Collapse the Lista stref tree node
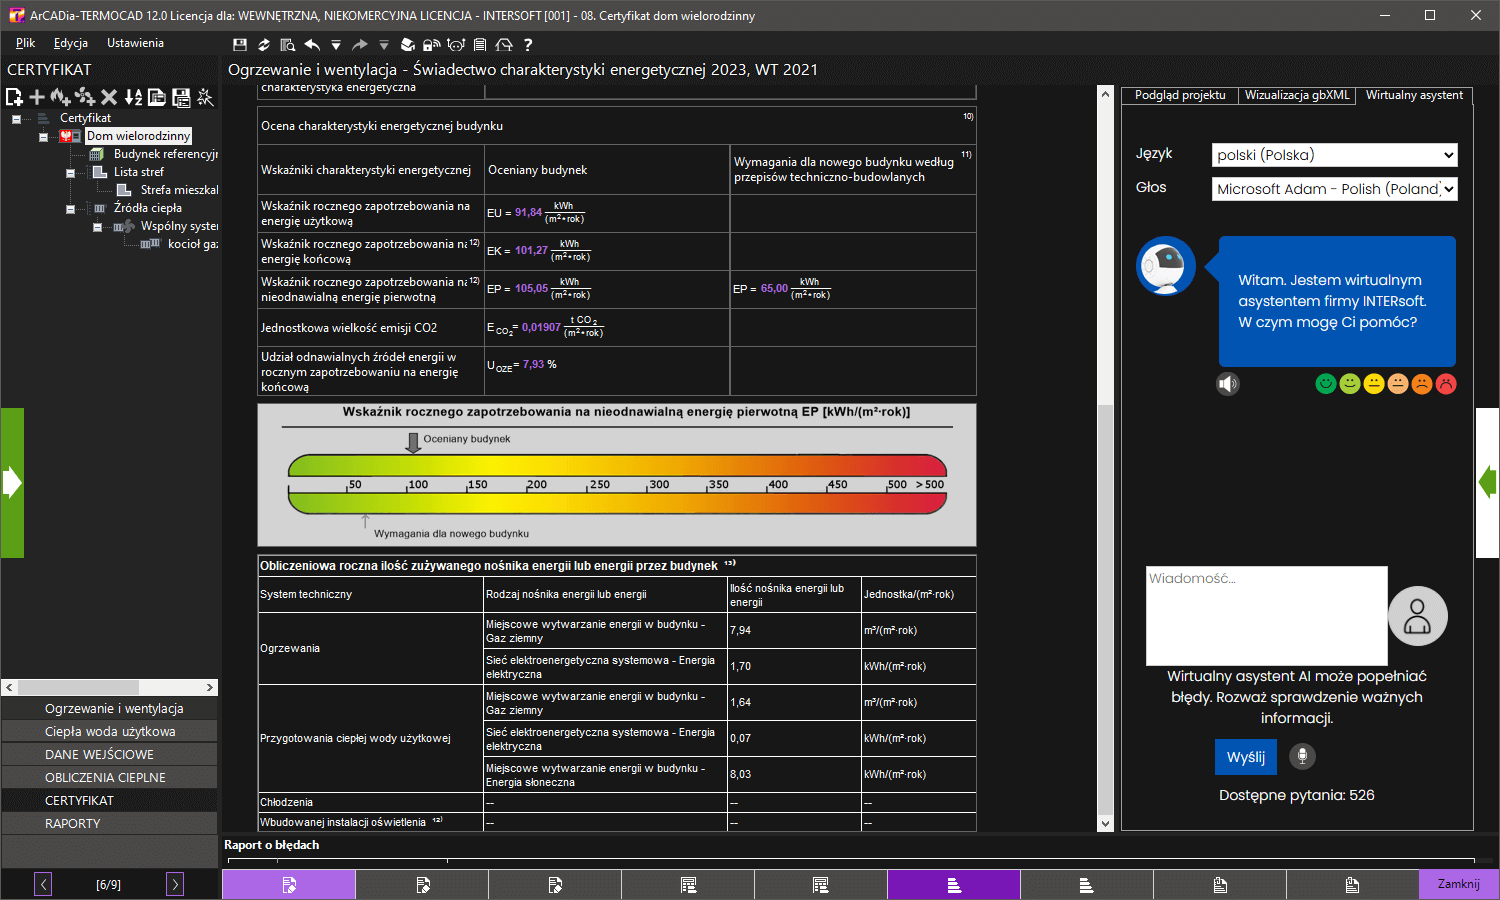 [70, 173]
